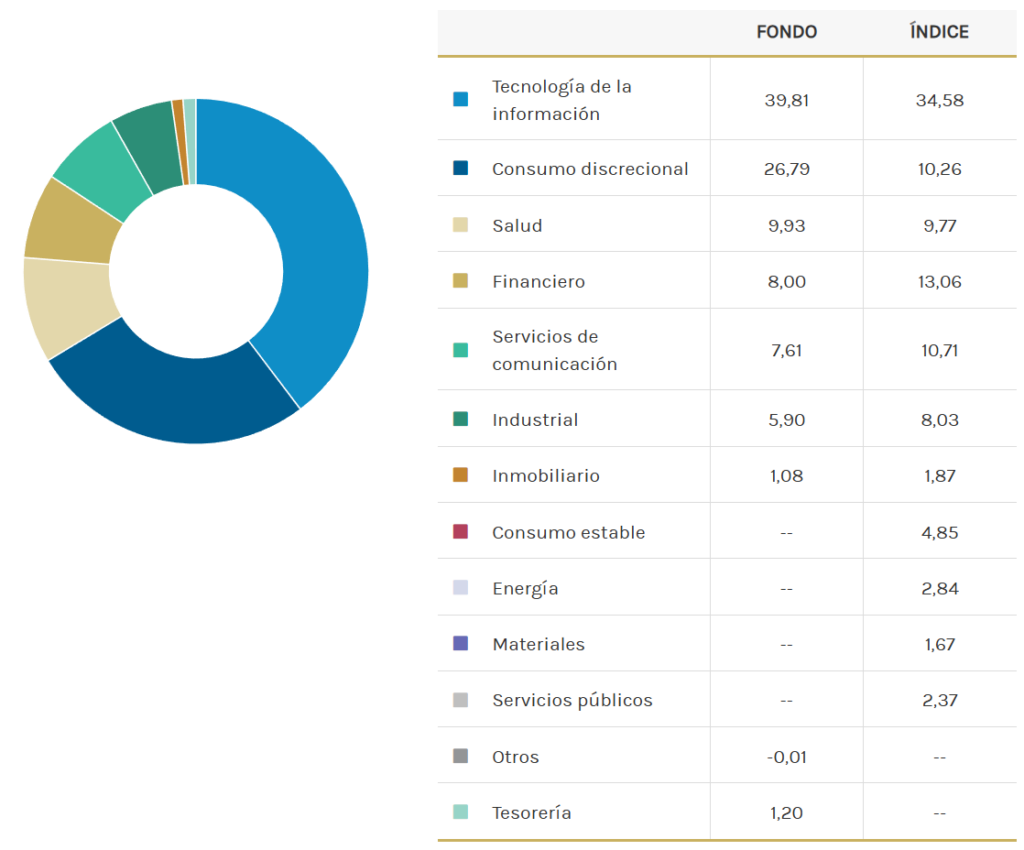Select the Servicios públicos row label

pyautogui.click(x=572, y=700)
